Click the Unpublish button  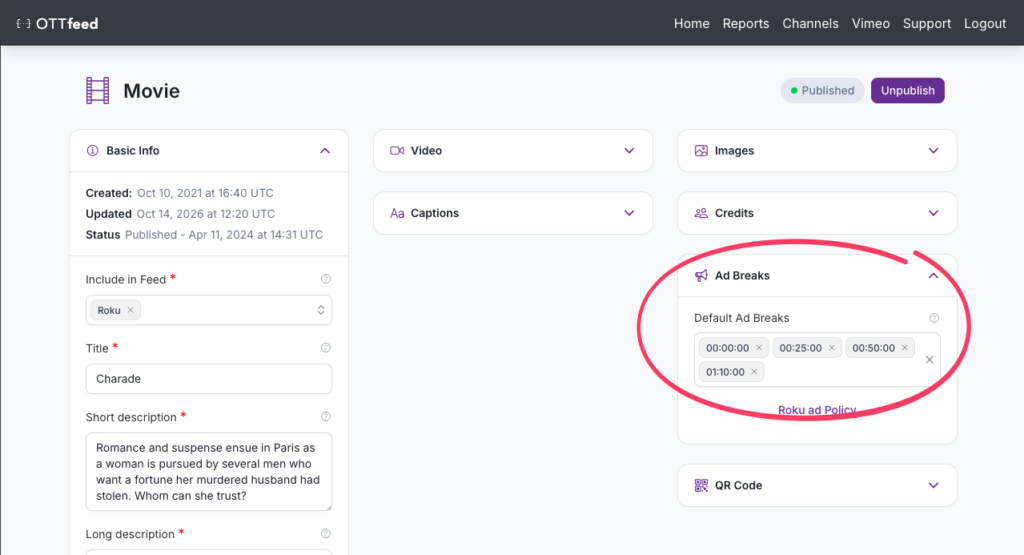click(908, 91)
